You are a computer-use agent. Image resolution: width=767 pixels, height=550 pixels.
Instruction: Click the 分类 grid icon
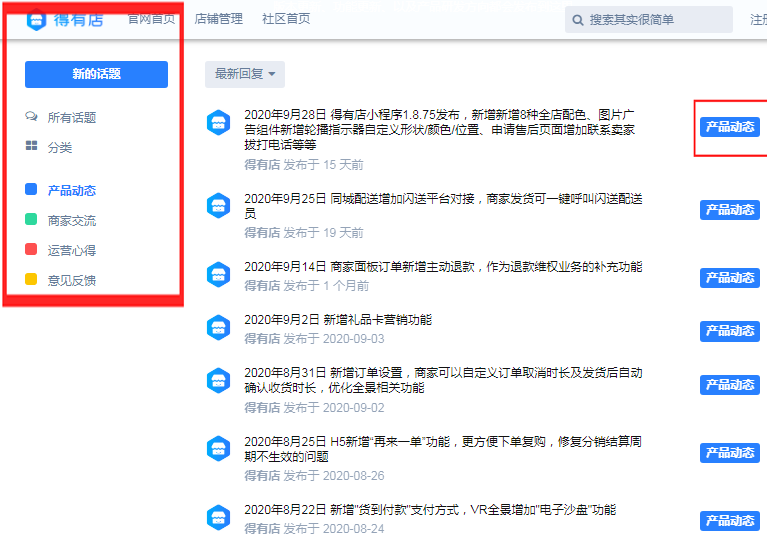(31, 146)
